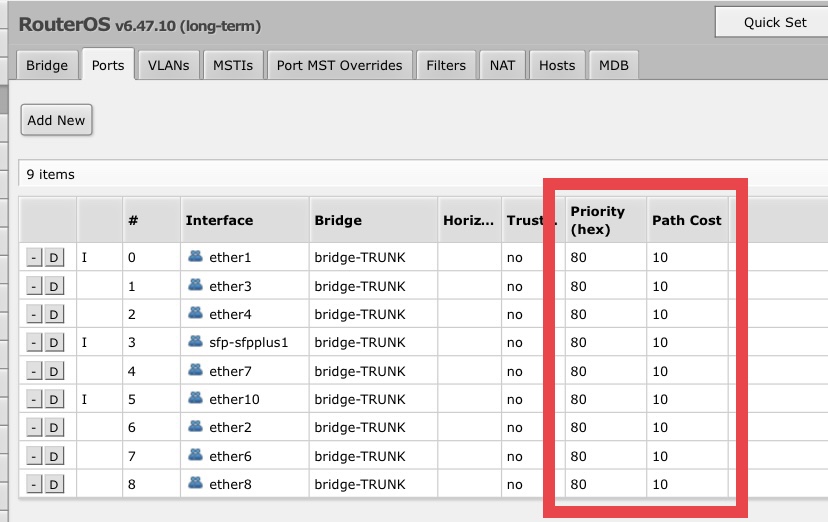Disable ether10 port with D button
The image size is (828, 522).
(54, 400)
